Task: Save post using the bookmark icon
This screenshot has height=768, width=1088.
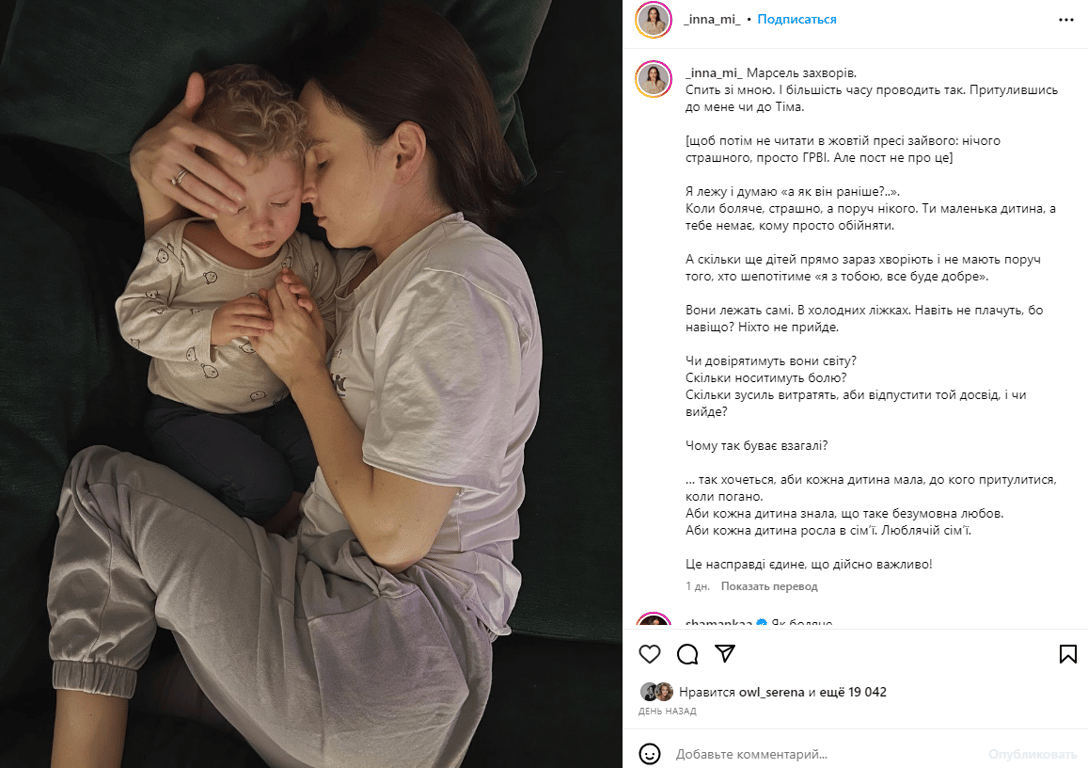Action: 1068,654
